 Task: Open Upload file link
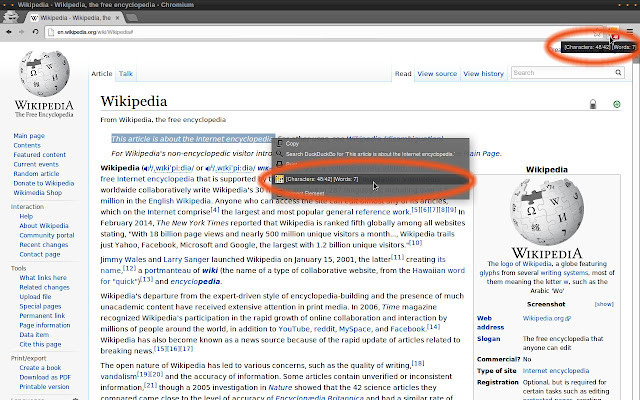coord(35,297)
